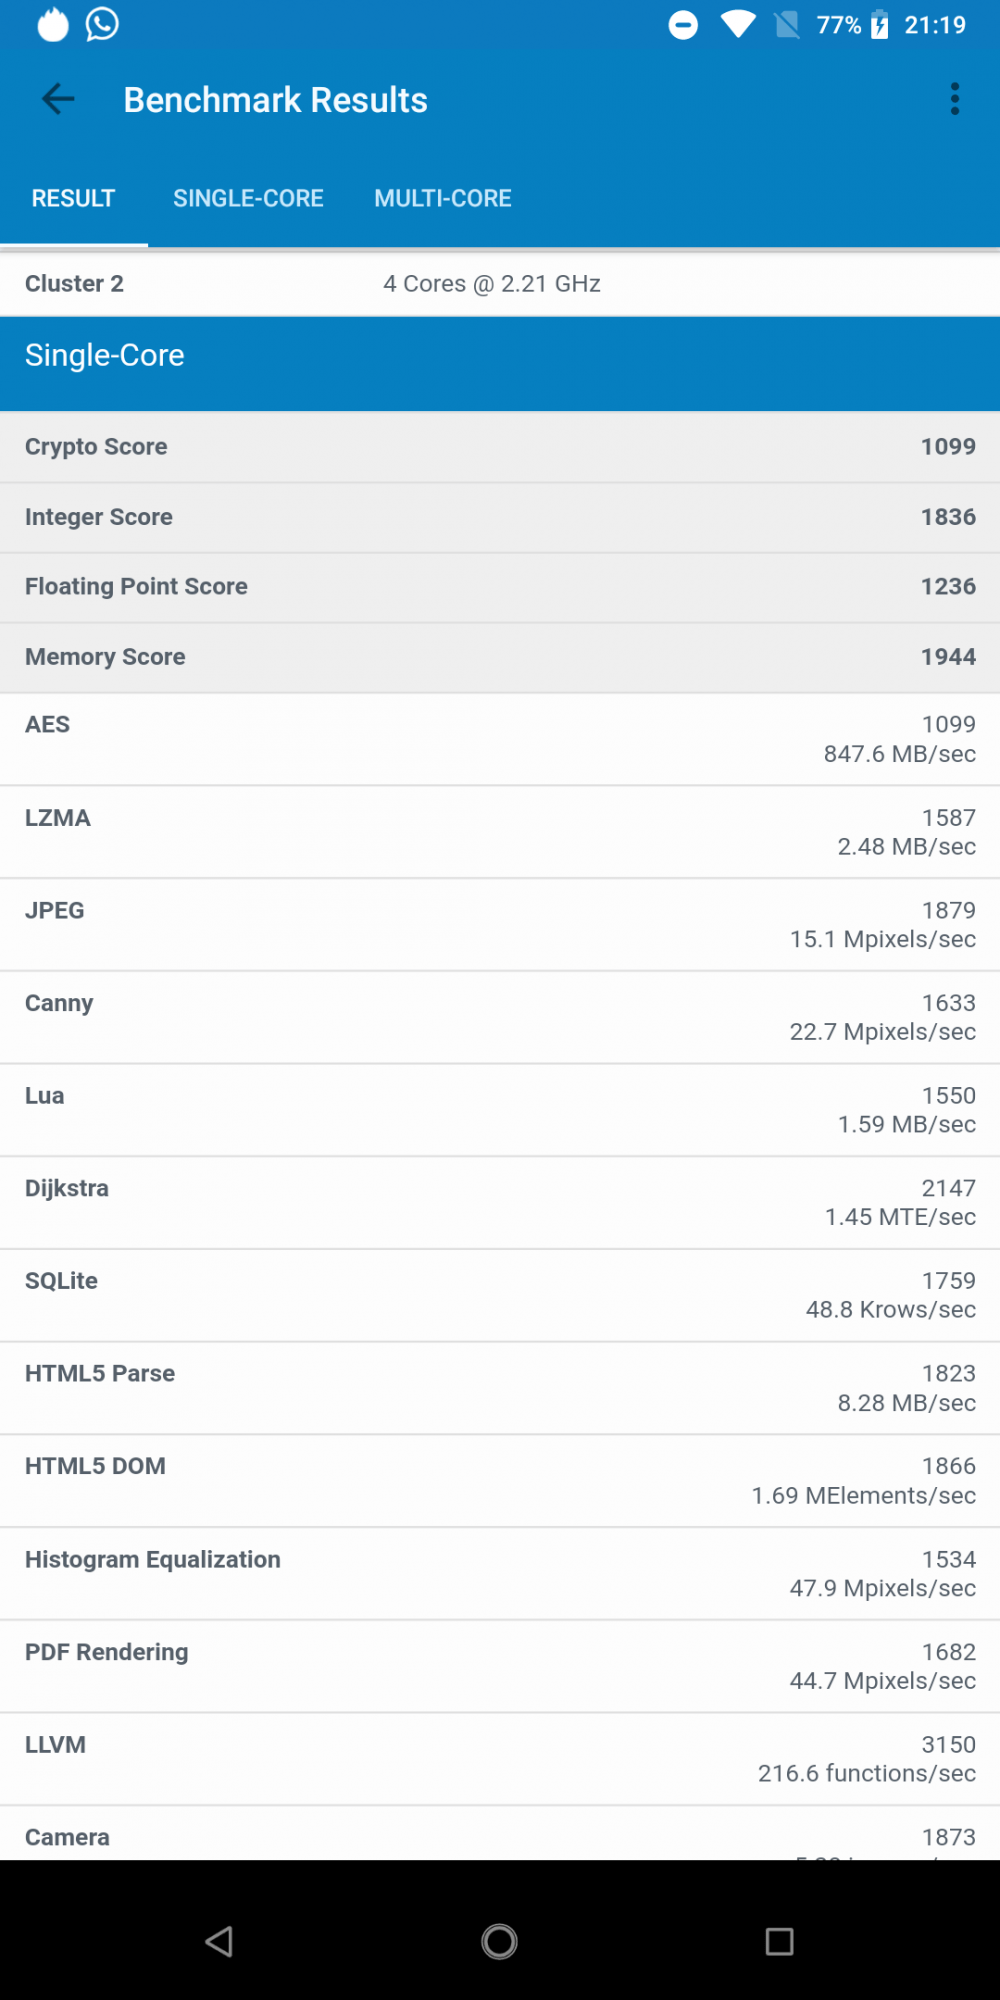The width and height of the screenshot is (1000, 2000).
Task: Tap the WhatsApp notification icon
Action: [102, 24]
